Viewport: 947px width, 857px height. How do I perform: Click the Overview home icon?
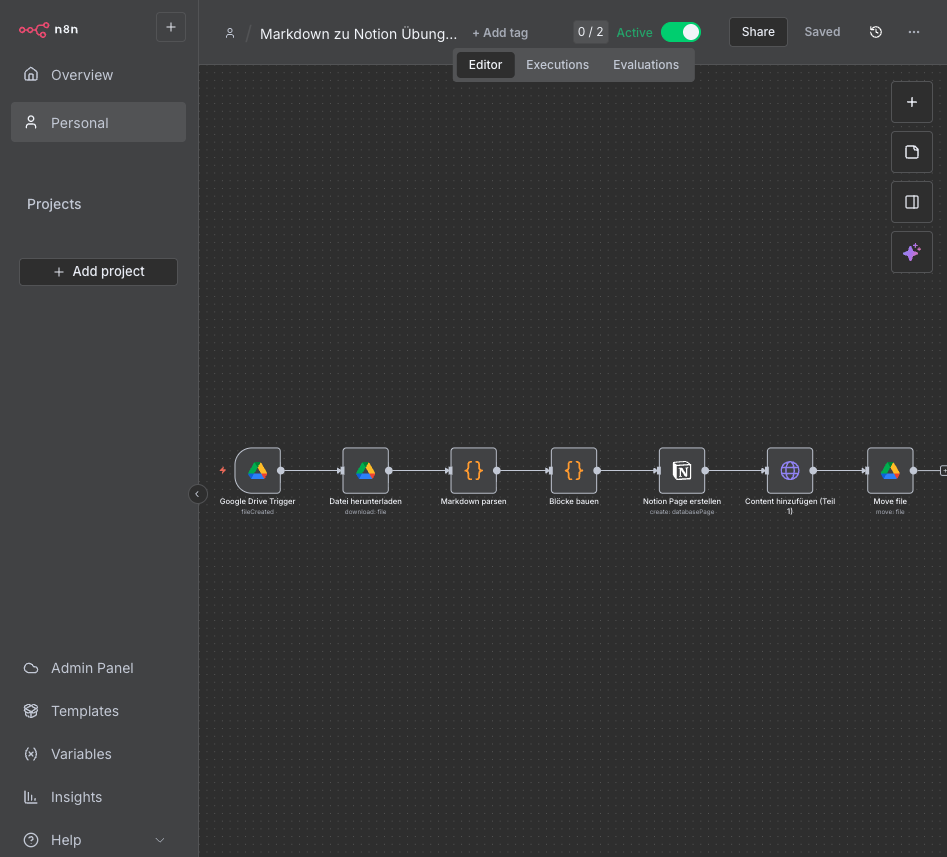pos(31,74)
